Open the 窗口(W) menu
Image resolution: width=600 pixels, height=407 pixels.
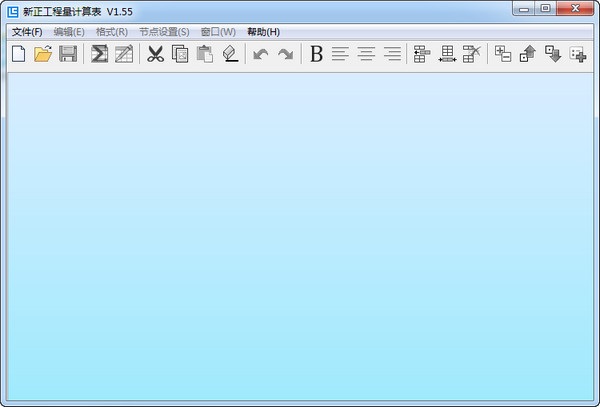pyautogui.click(x=218, y=32)
